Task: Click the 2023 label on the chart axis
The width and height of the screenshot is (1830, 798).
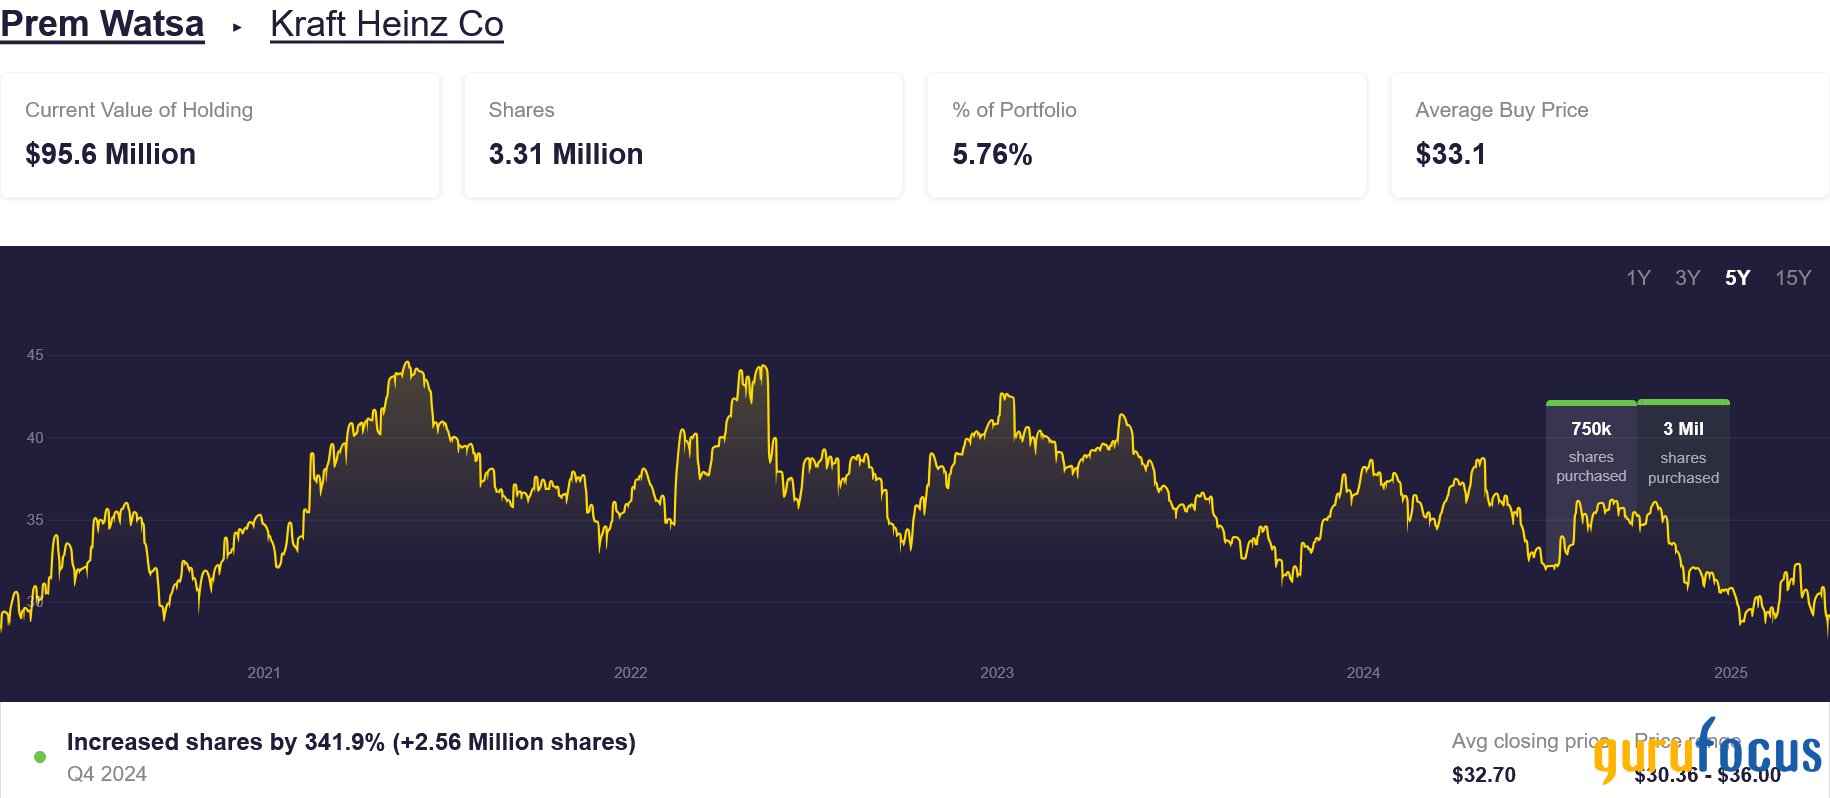Action: point(997,673)
